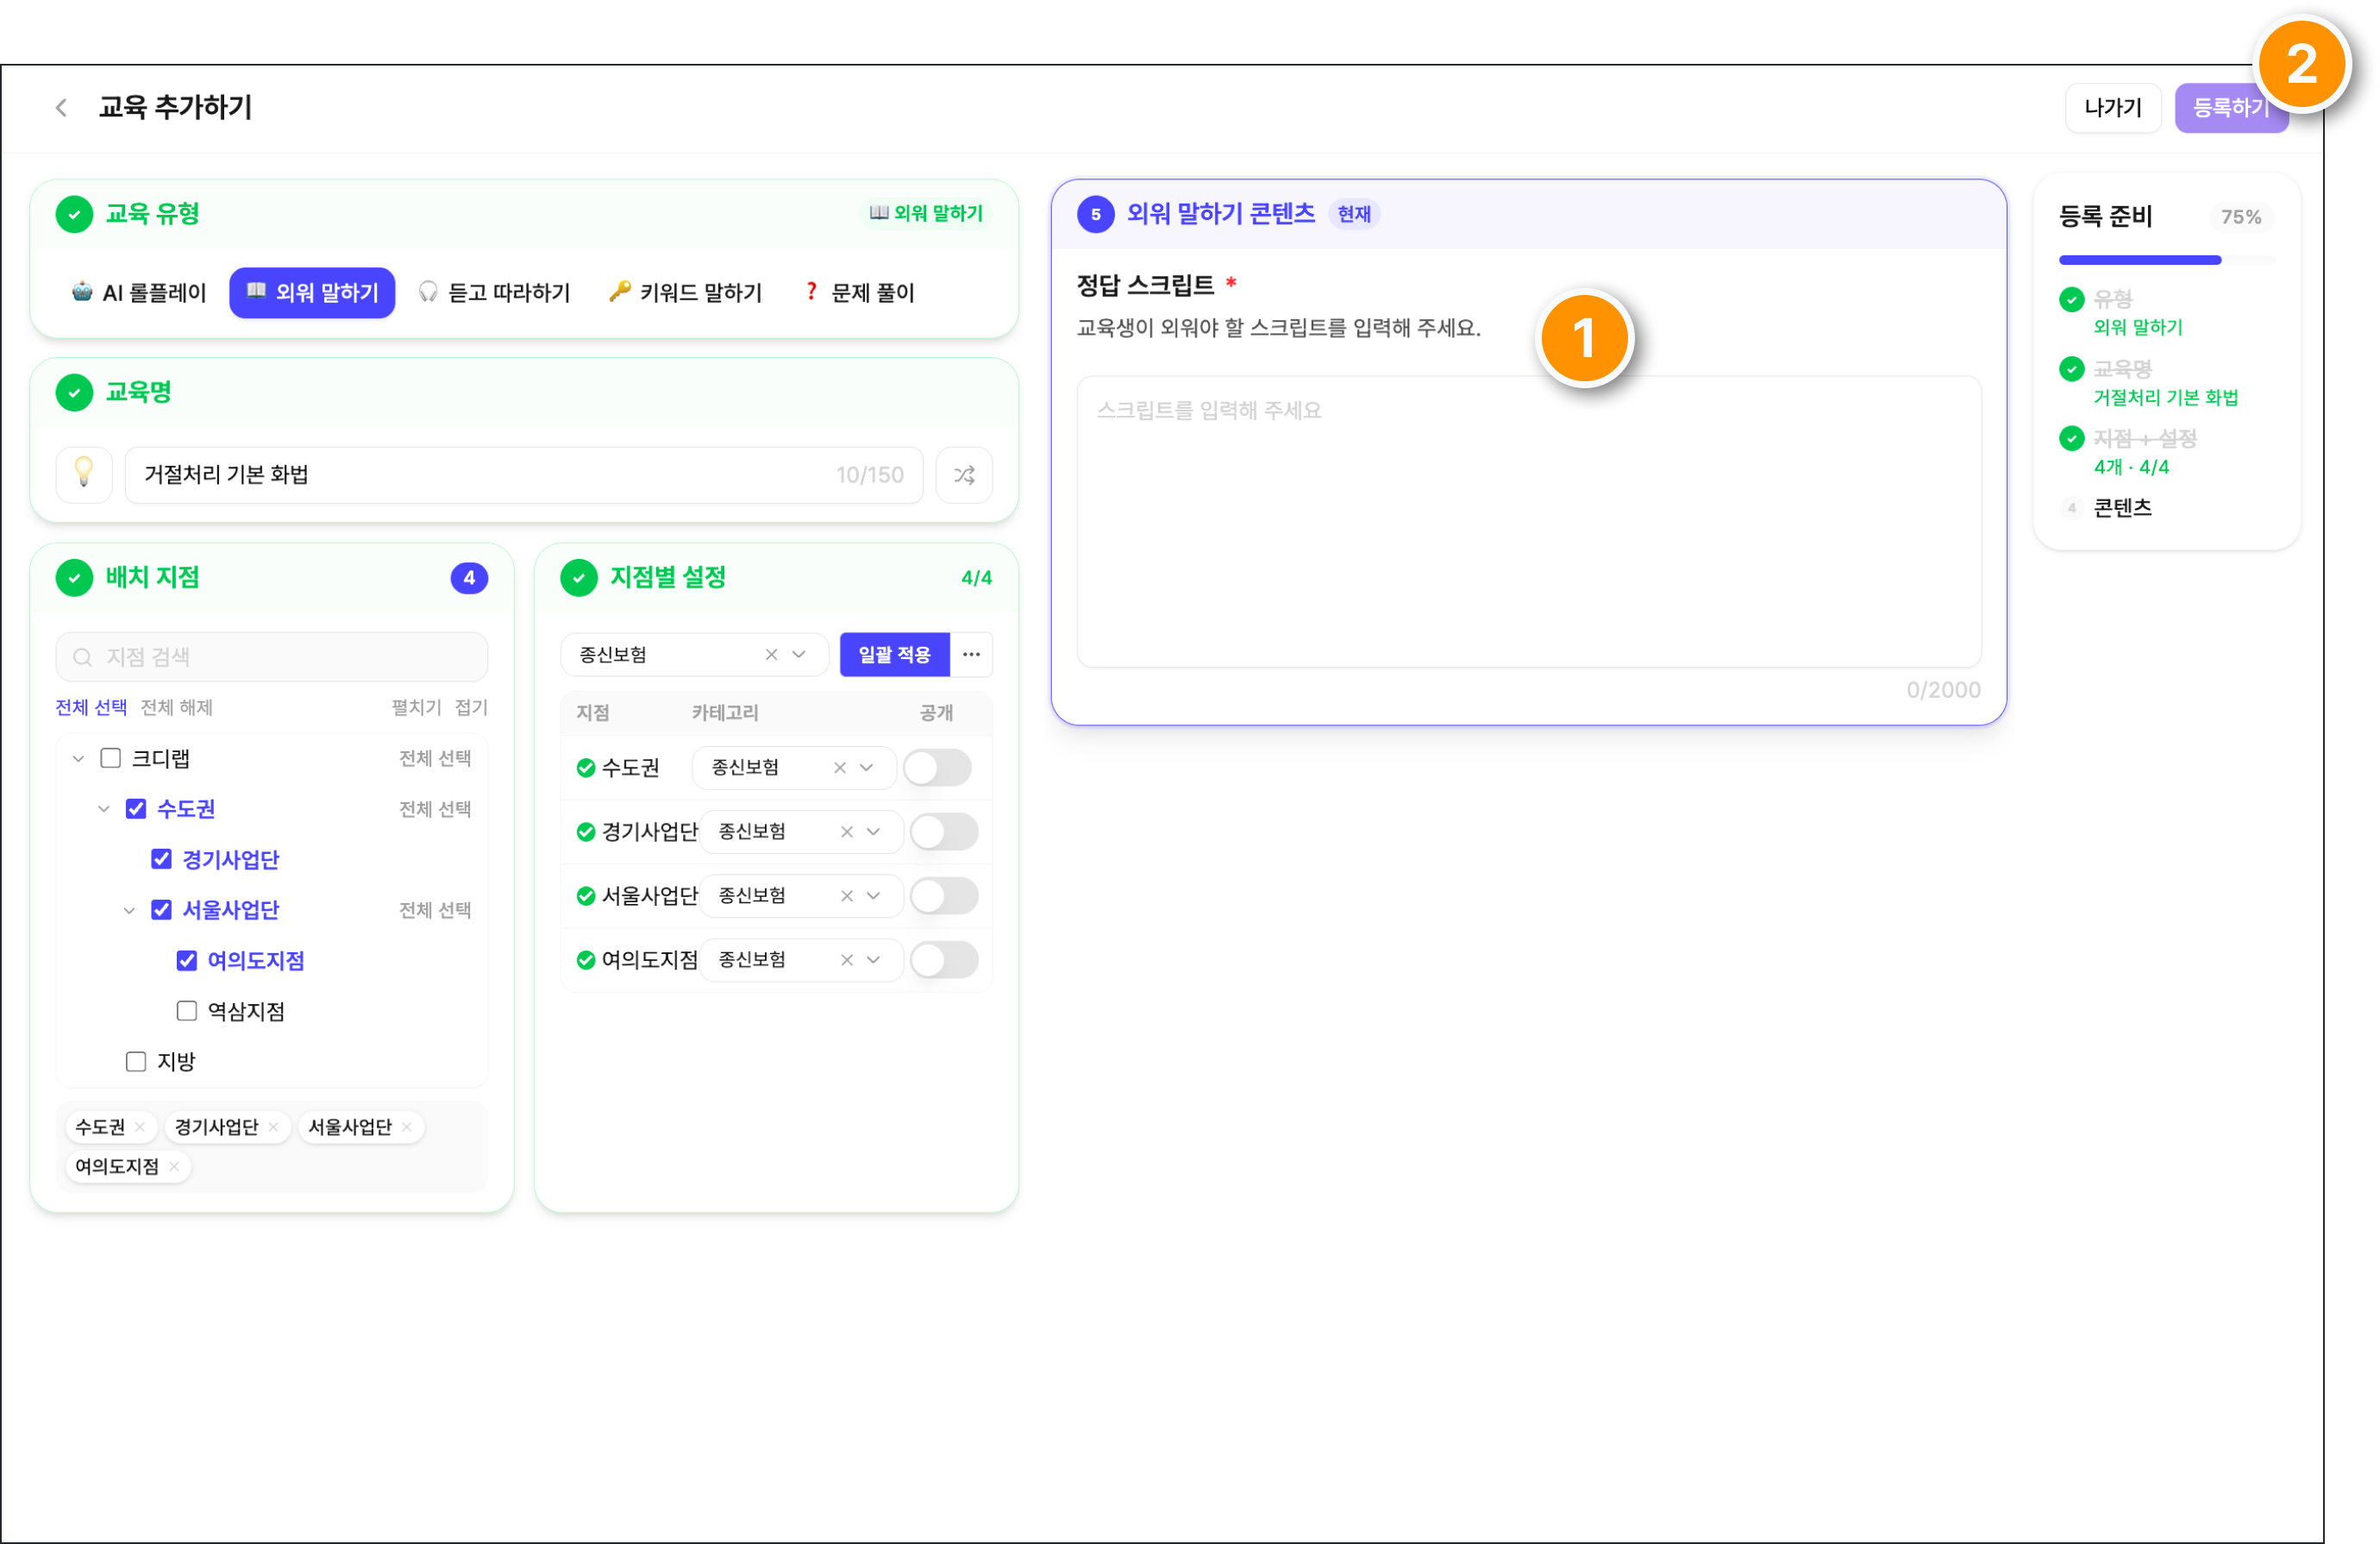Image resolution: width=2380 pixels, height=1544 pixels.
Task: Click the search magnifier icon in 지점 검색
Action: (x=83, y=657)
